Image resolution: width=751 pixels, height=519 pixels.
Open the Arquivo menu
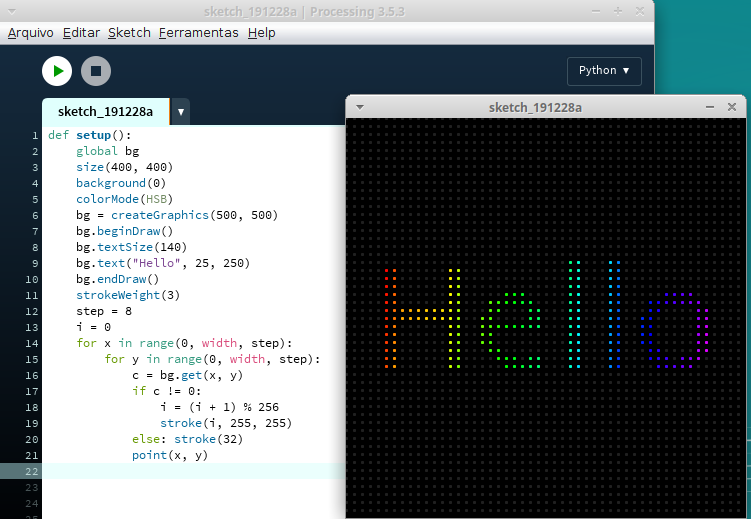(31, 32)
